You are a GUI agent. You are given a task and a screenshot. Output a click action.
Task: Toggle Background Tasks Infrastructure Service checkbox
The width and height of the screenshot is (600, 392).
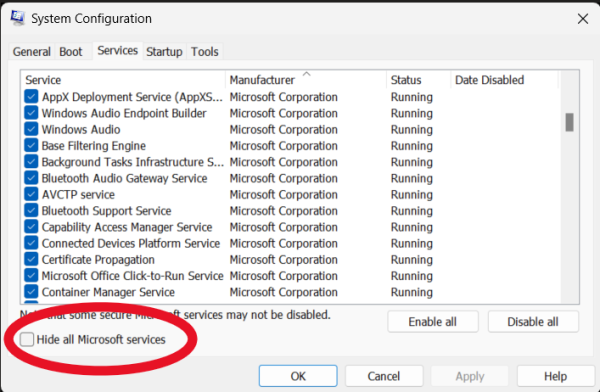click(31, 162)
